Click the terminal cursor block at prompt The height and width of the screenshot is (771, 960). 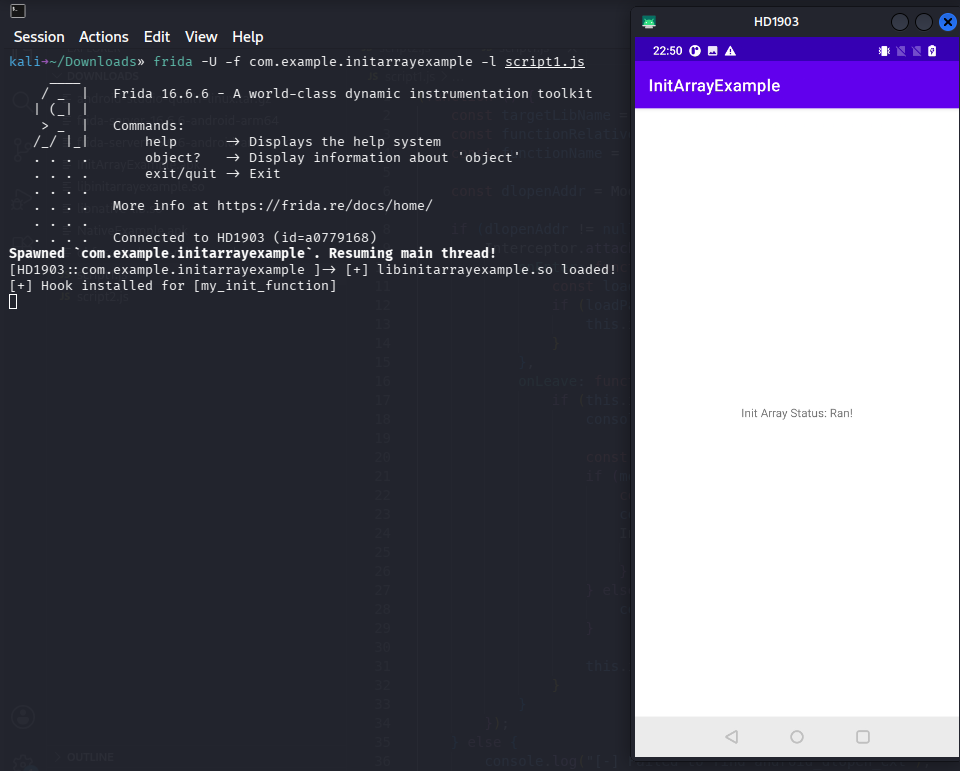pos(13,301)
